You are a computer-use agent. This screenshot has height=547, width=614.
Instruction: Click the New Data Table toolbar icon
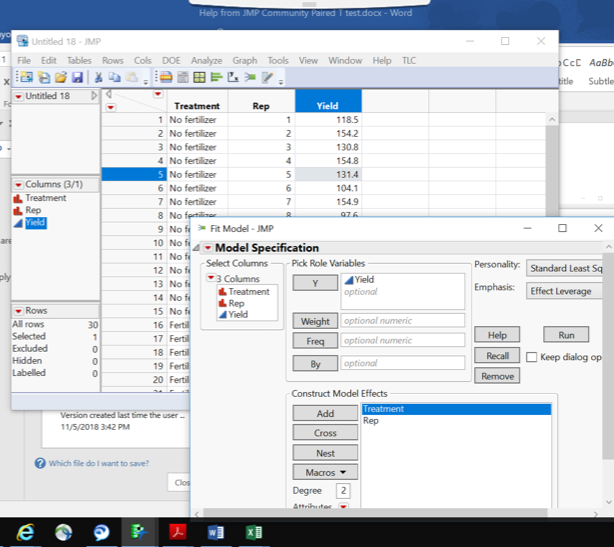(27, 77)
